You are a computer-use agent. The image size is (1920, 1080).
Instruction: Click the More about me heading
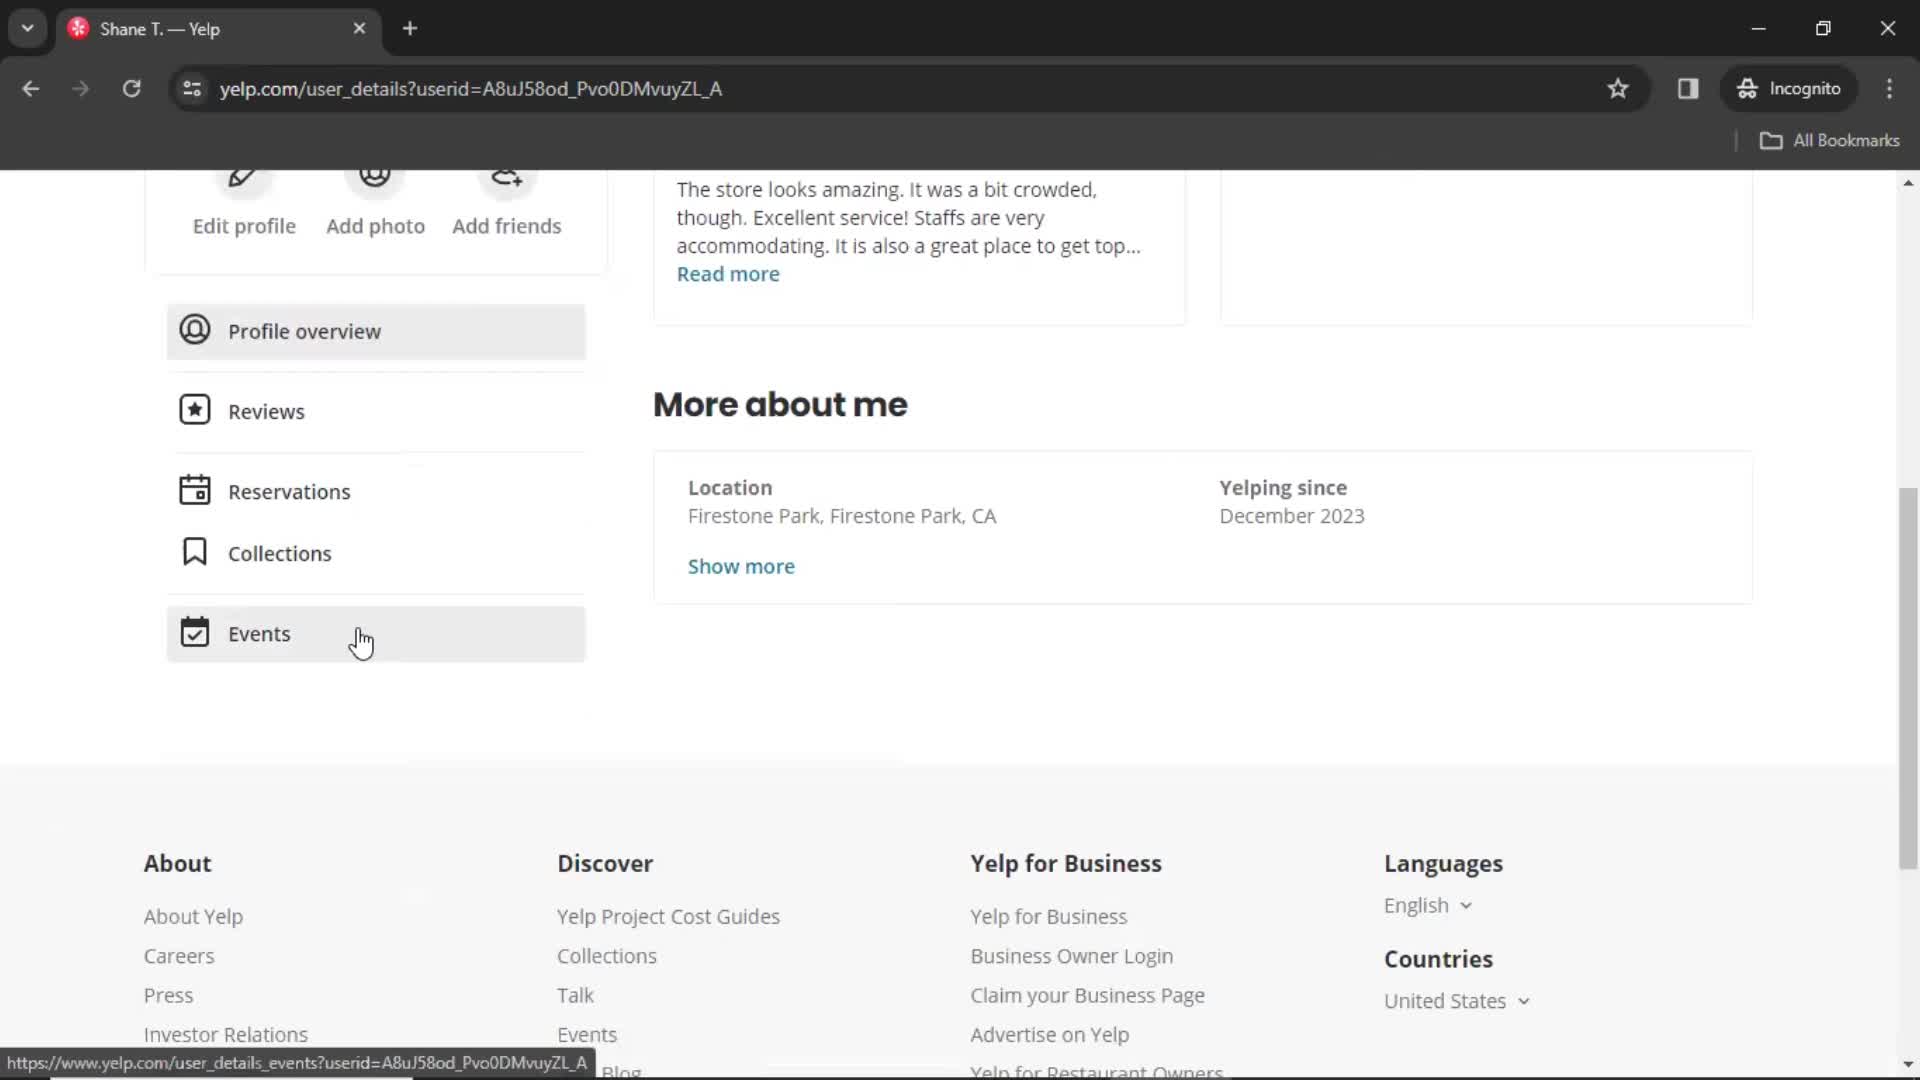[x=780, y=405]
